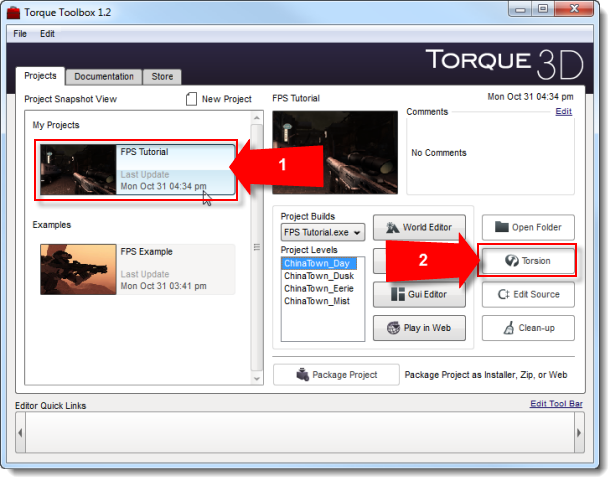Click project list scroll down arrow

coord(257,378)
